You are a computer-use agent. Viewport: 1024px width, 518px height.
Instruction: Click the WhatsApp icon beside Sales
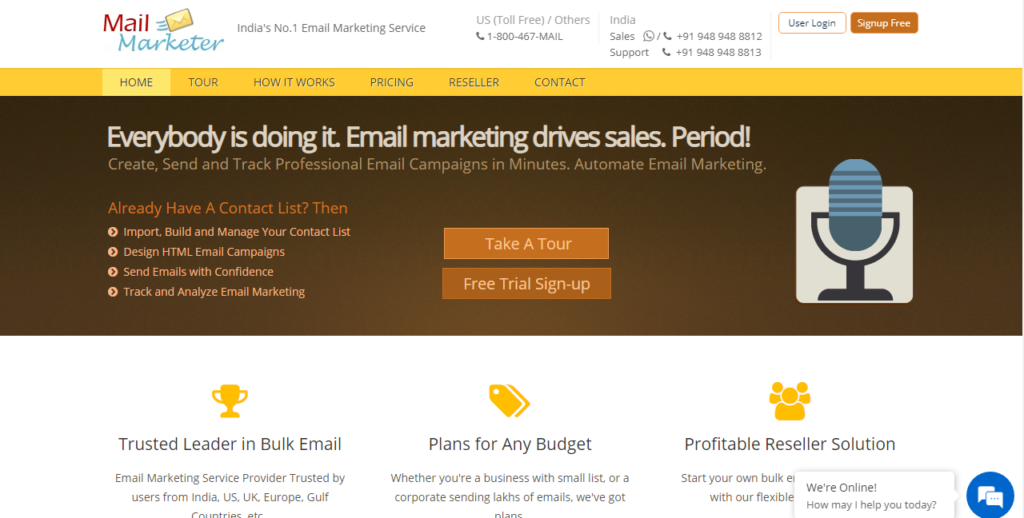[x=648, y=37]
